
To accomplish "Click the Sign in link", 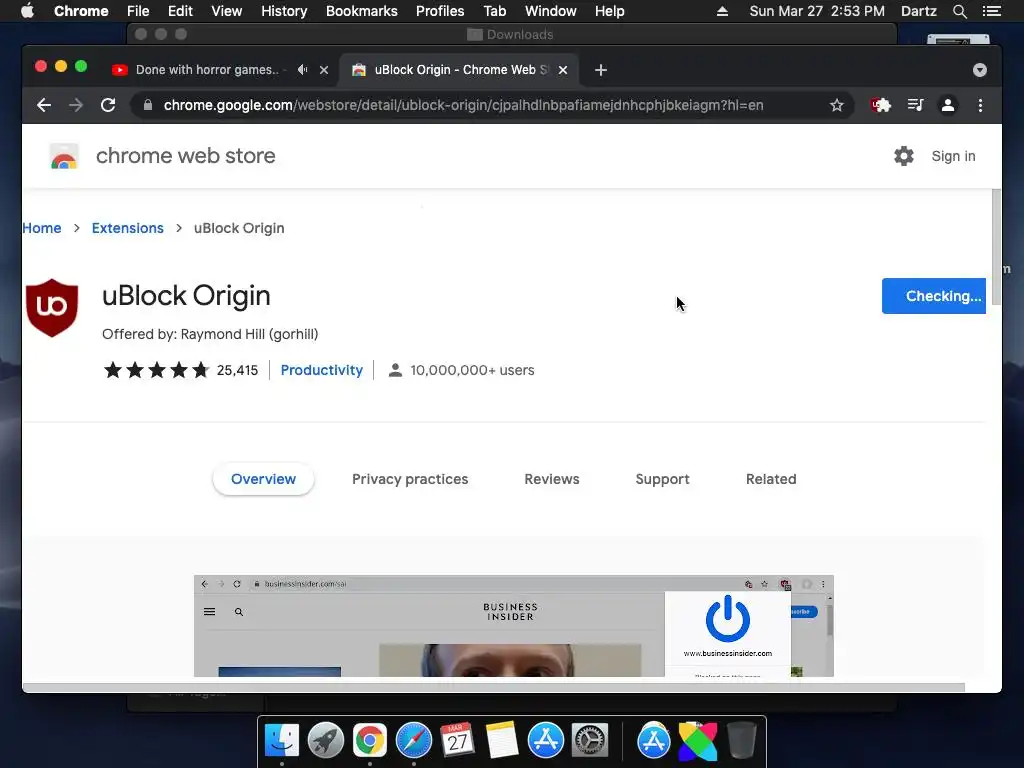I will [953, 156].
